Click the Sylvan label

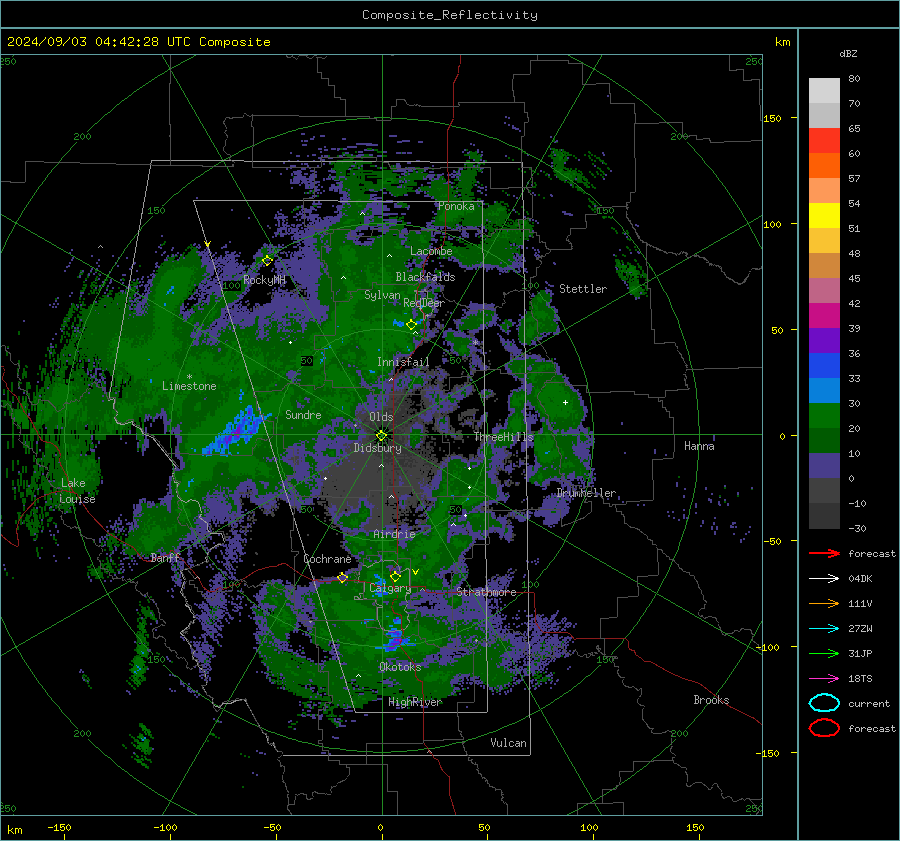[x=382, y=295]
